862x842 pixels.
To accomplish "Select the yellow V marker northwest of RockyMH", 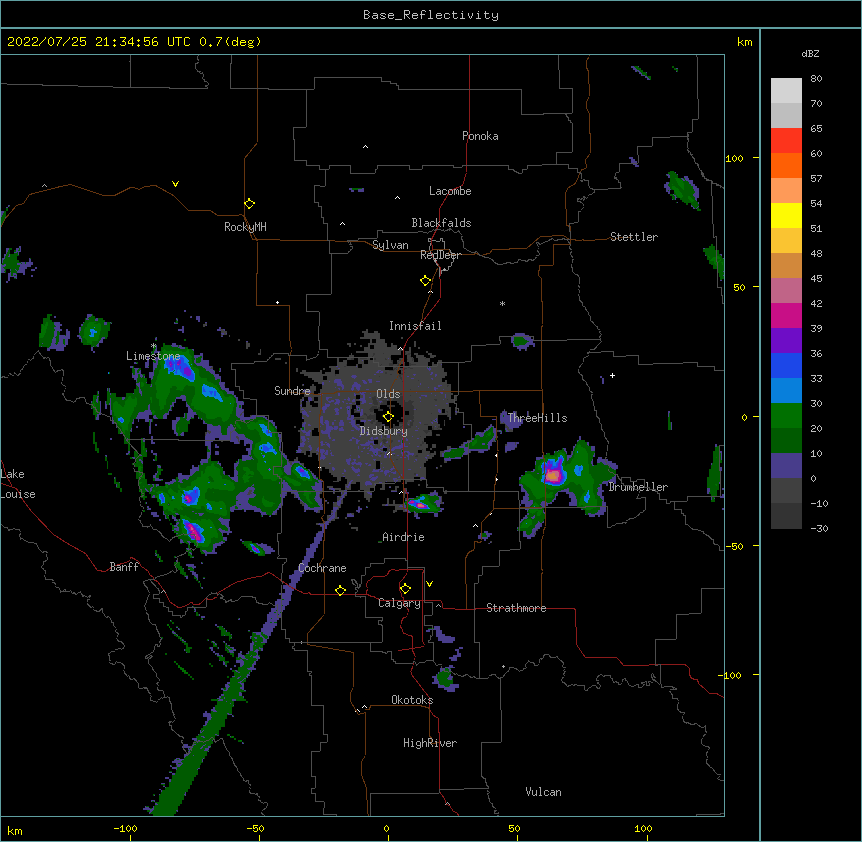I will pos(175,184).
